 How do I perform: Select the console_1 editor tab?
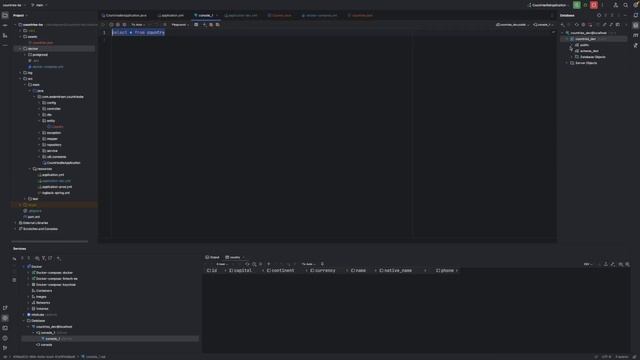click(205, 15)
